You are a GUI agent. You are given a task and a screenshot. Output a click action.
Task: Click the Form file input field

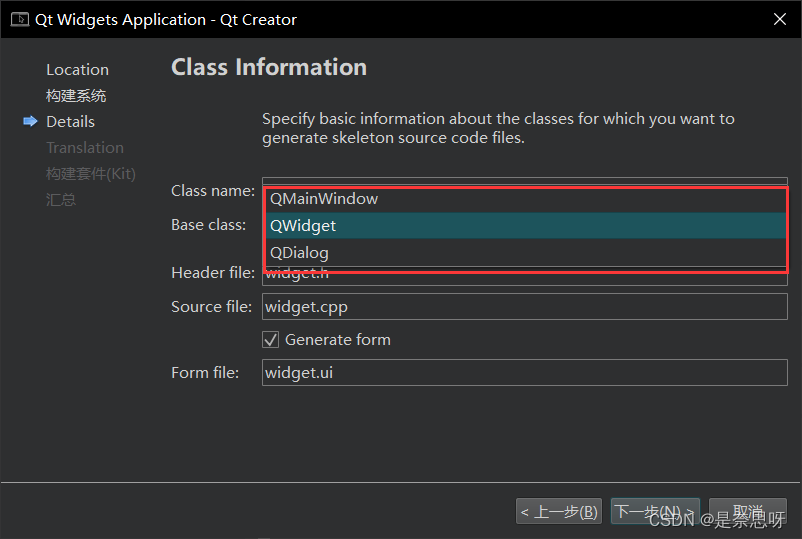[525, 372]
